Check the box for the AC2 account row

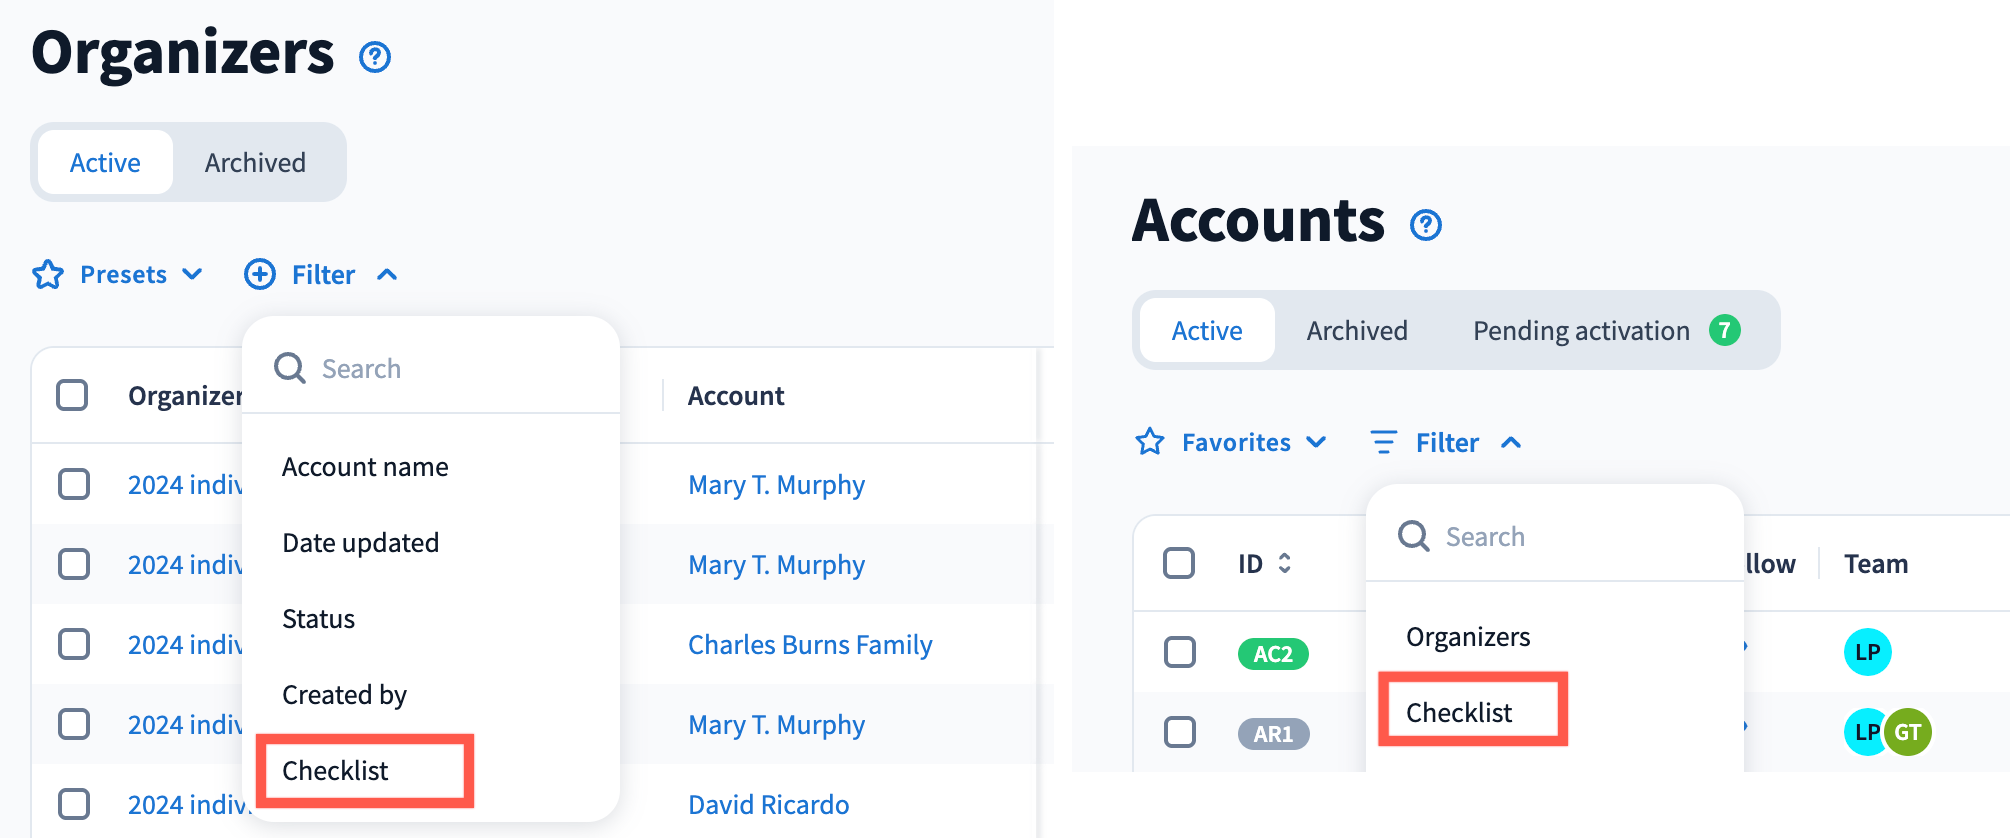pyautogui.click(x=1180, y=652)
